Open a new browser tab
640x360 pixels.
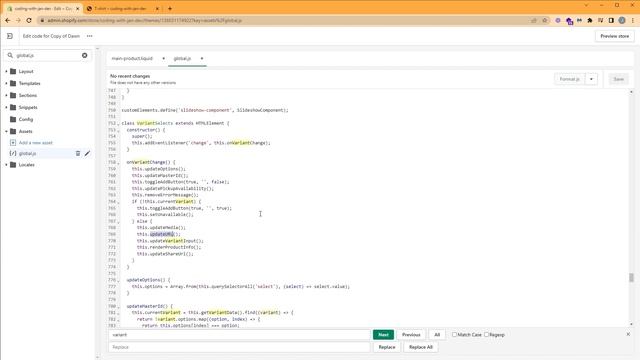170,8
